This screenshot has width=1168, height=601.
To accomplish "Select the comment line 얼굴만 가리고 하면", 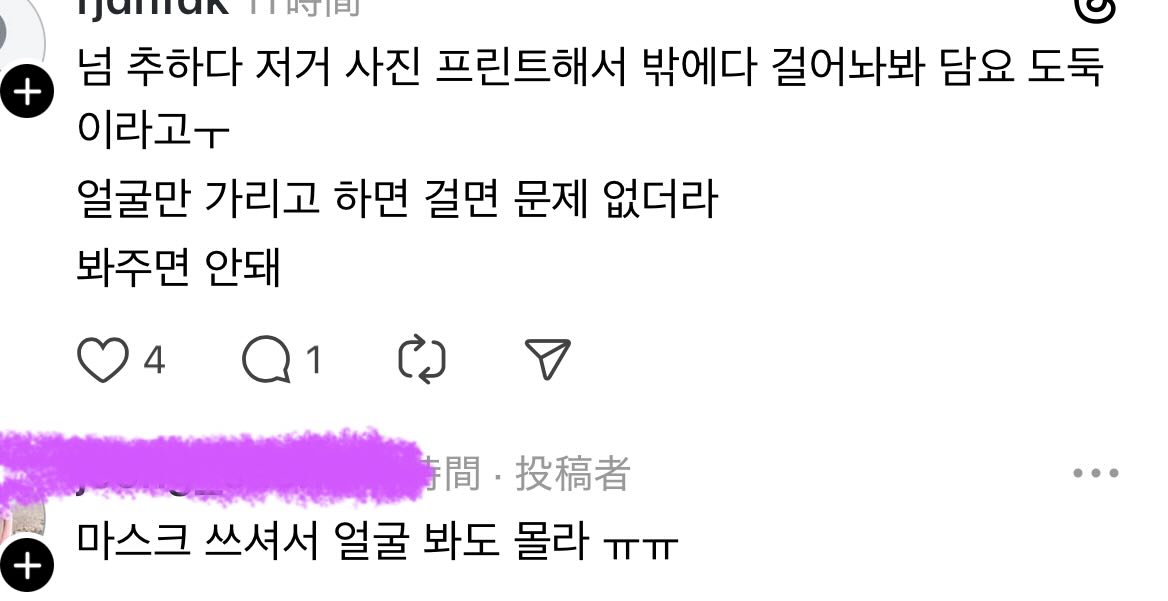I will tap(397, 200).
